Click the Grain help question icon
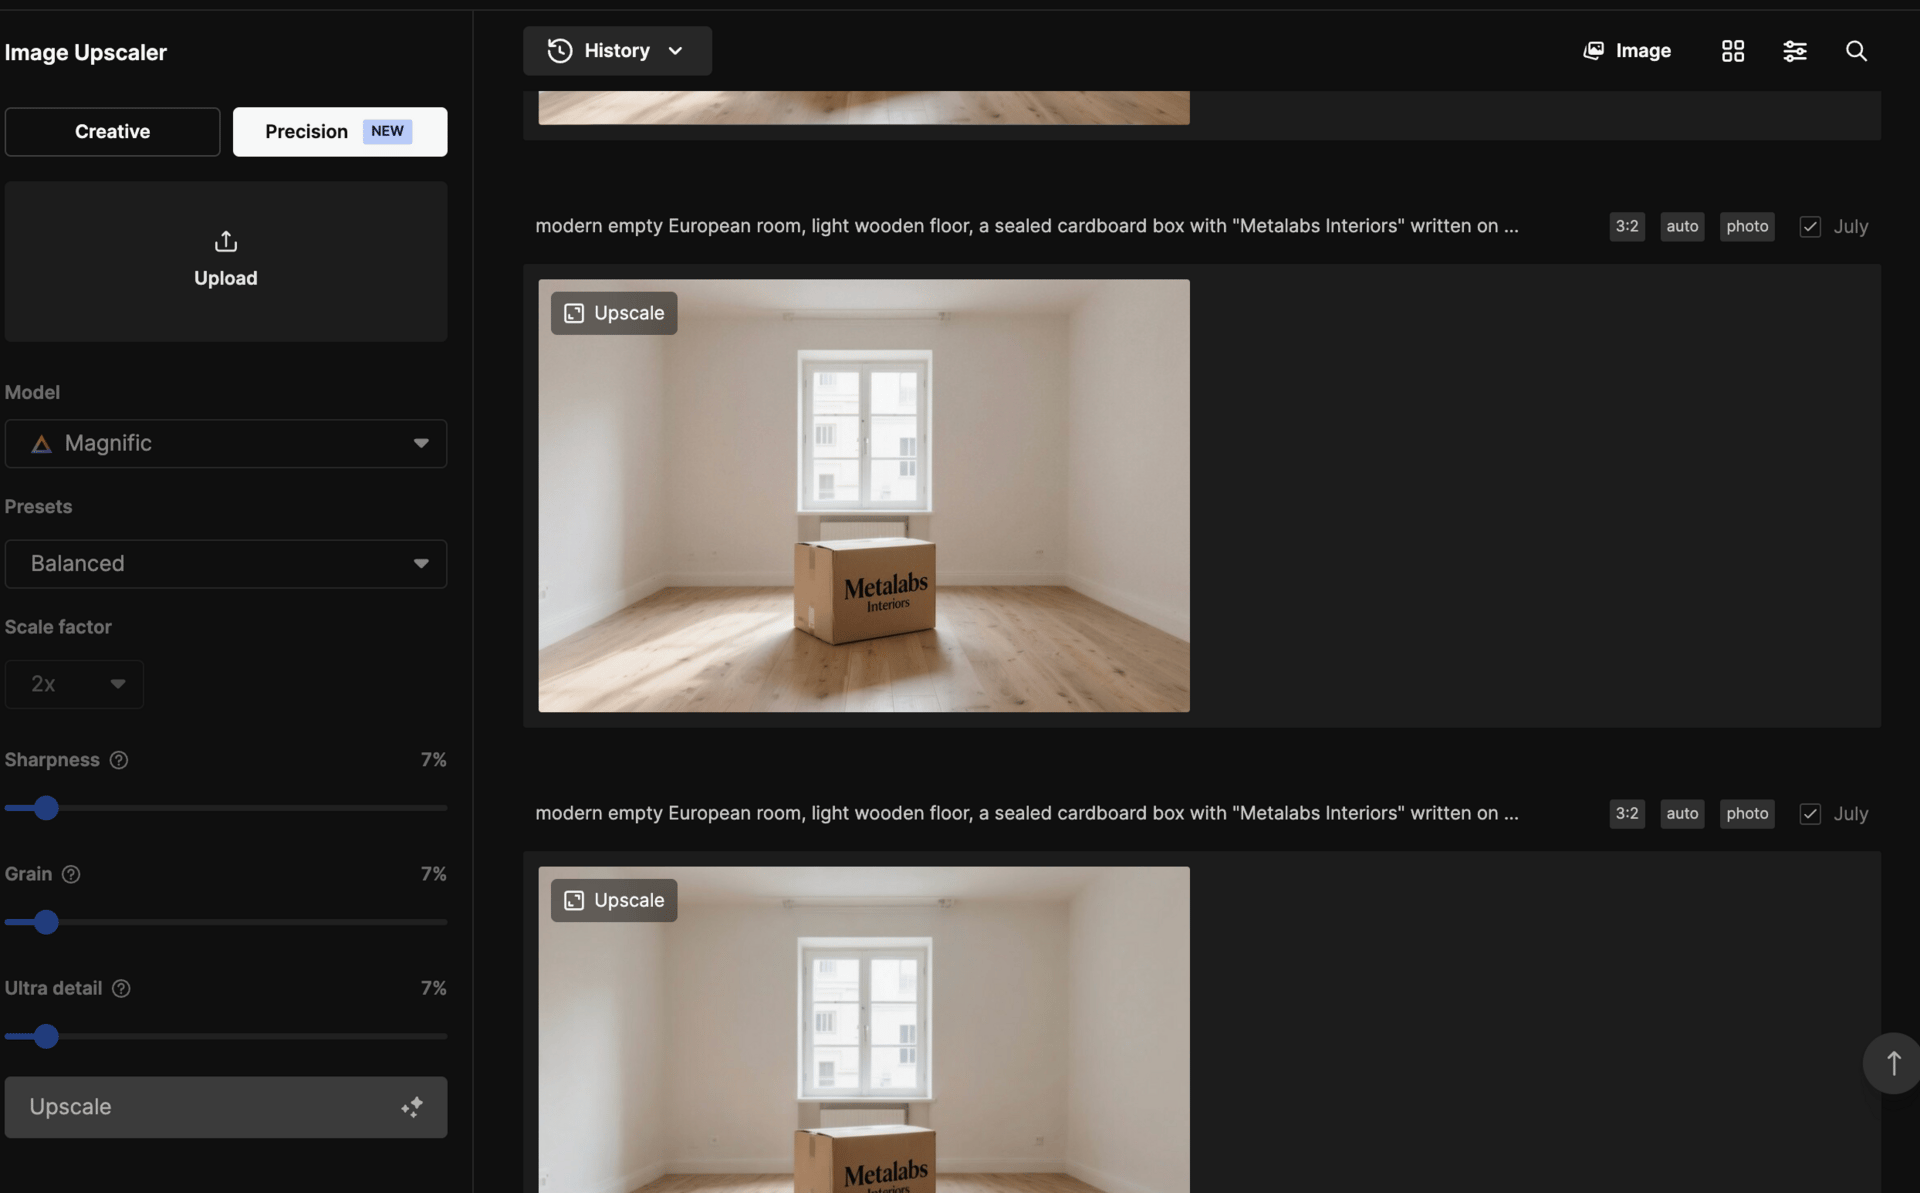The height and width of the screenshot is (1193, 1920). coord(71,874)
